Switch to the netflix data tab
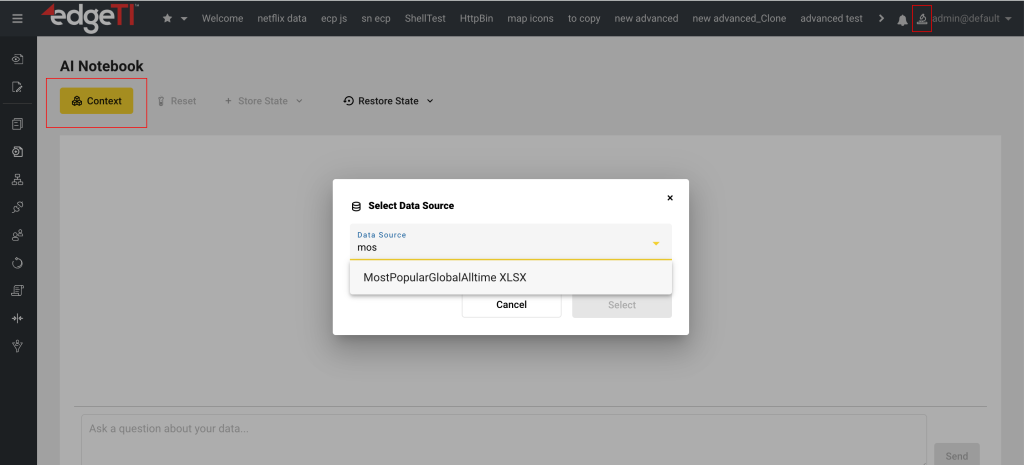The height and width of the screenshot is (465, 1024). pyautogui.click(x=282, y=19)
